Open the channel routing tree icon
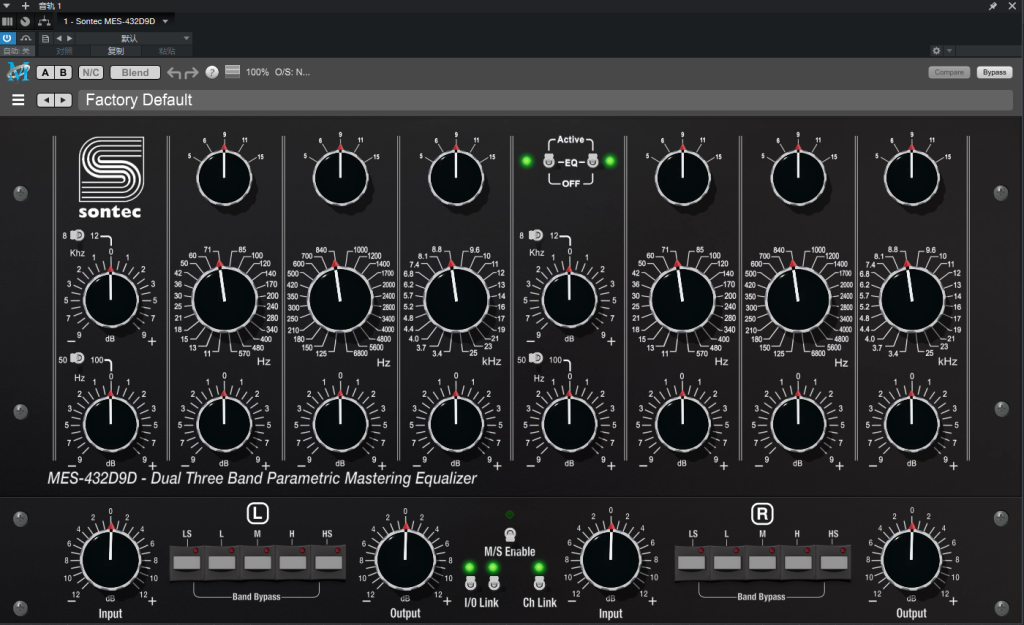Image resolution: width=1024 pixels, height=625 pixels. (x=44, y=21)
